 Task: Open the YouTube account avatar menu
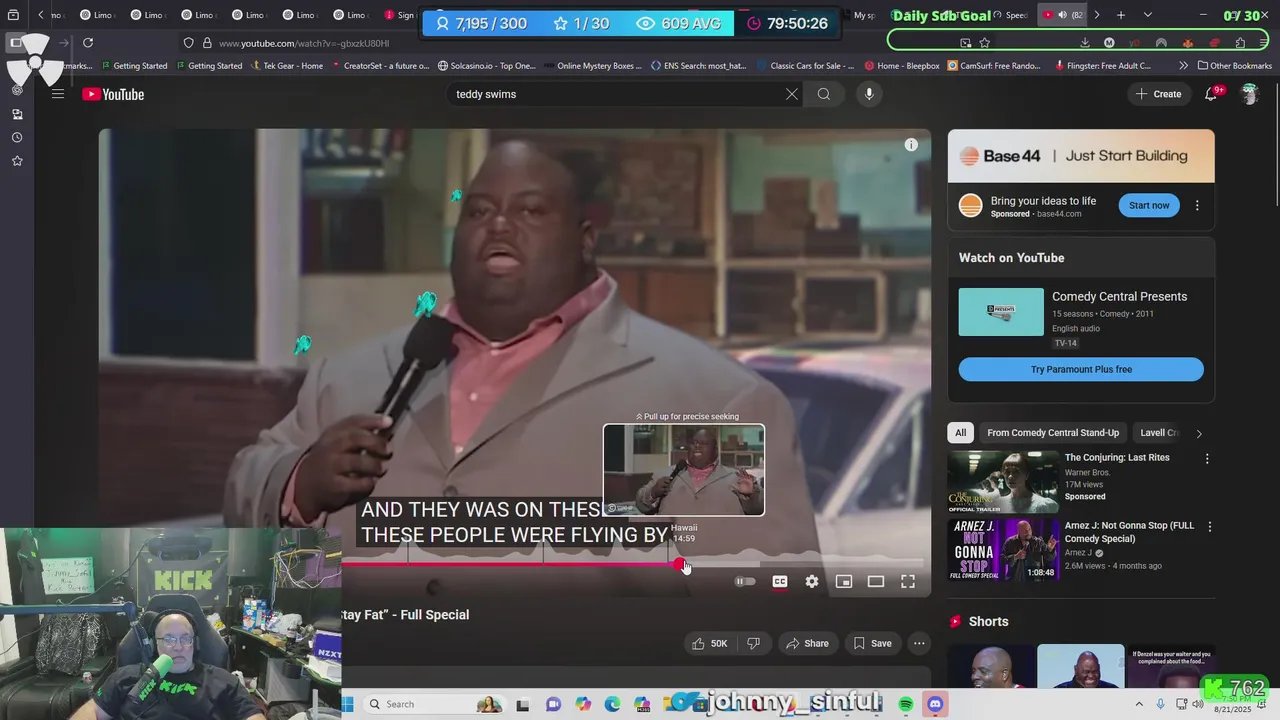pos(1249,94)
